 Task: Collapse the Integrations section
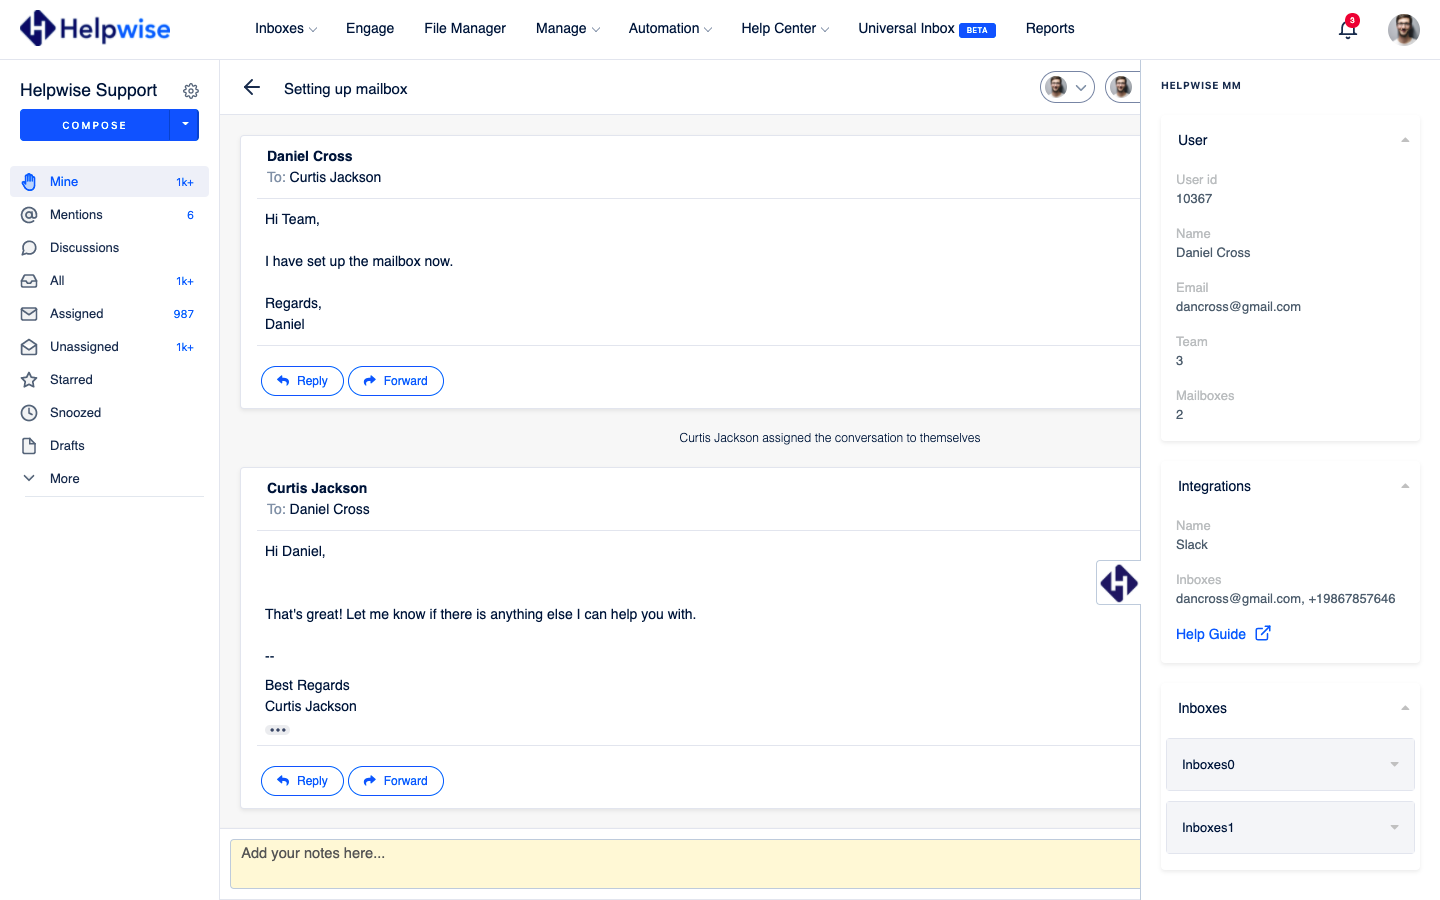coord(1405,486)
